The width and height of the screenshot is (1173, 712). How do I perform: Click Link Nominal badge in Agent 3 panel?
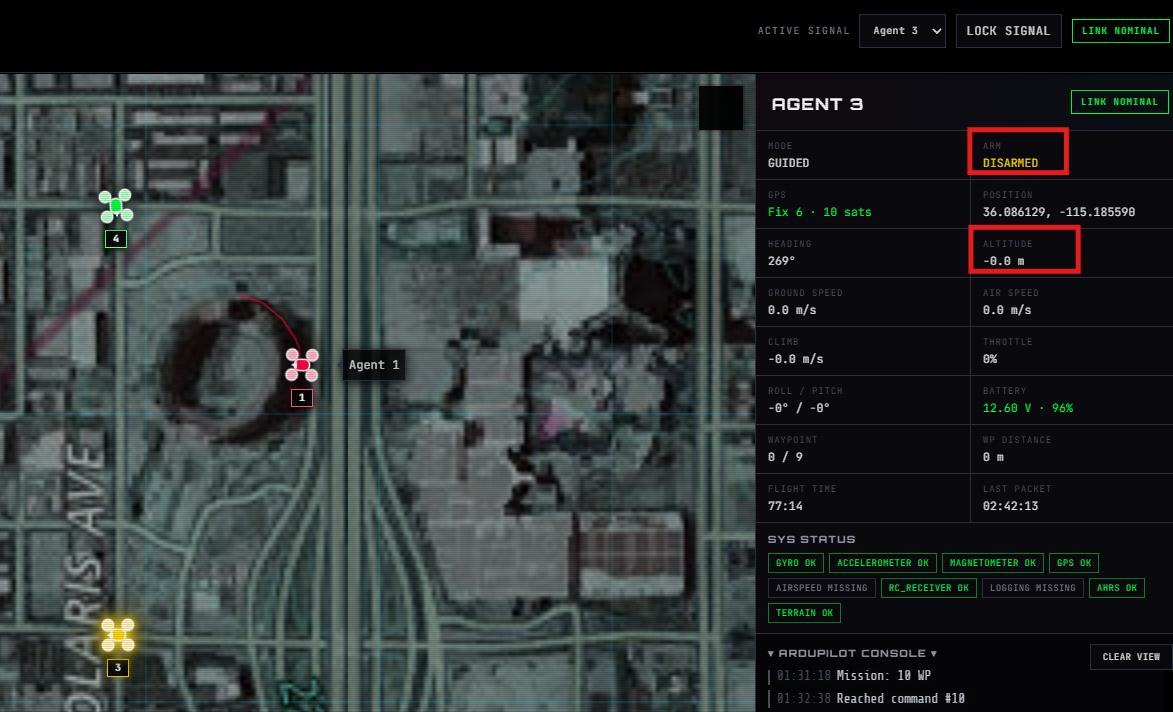tap(1119, 102)
